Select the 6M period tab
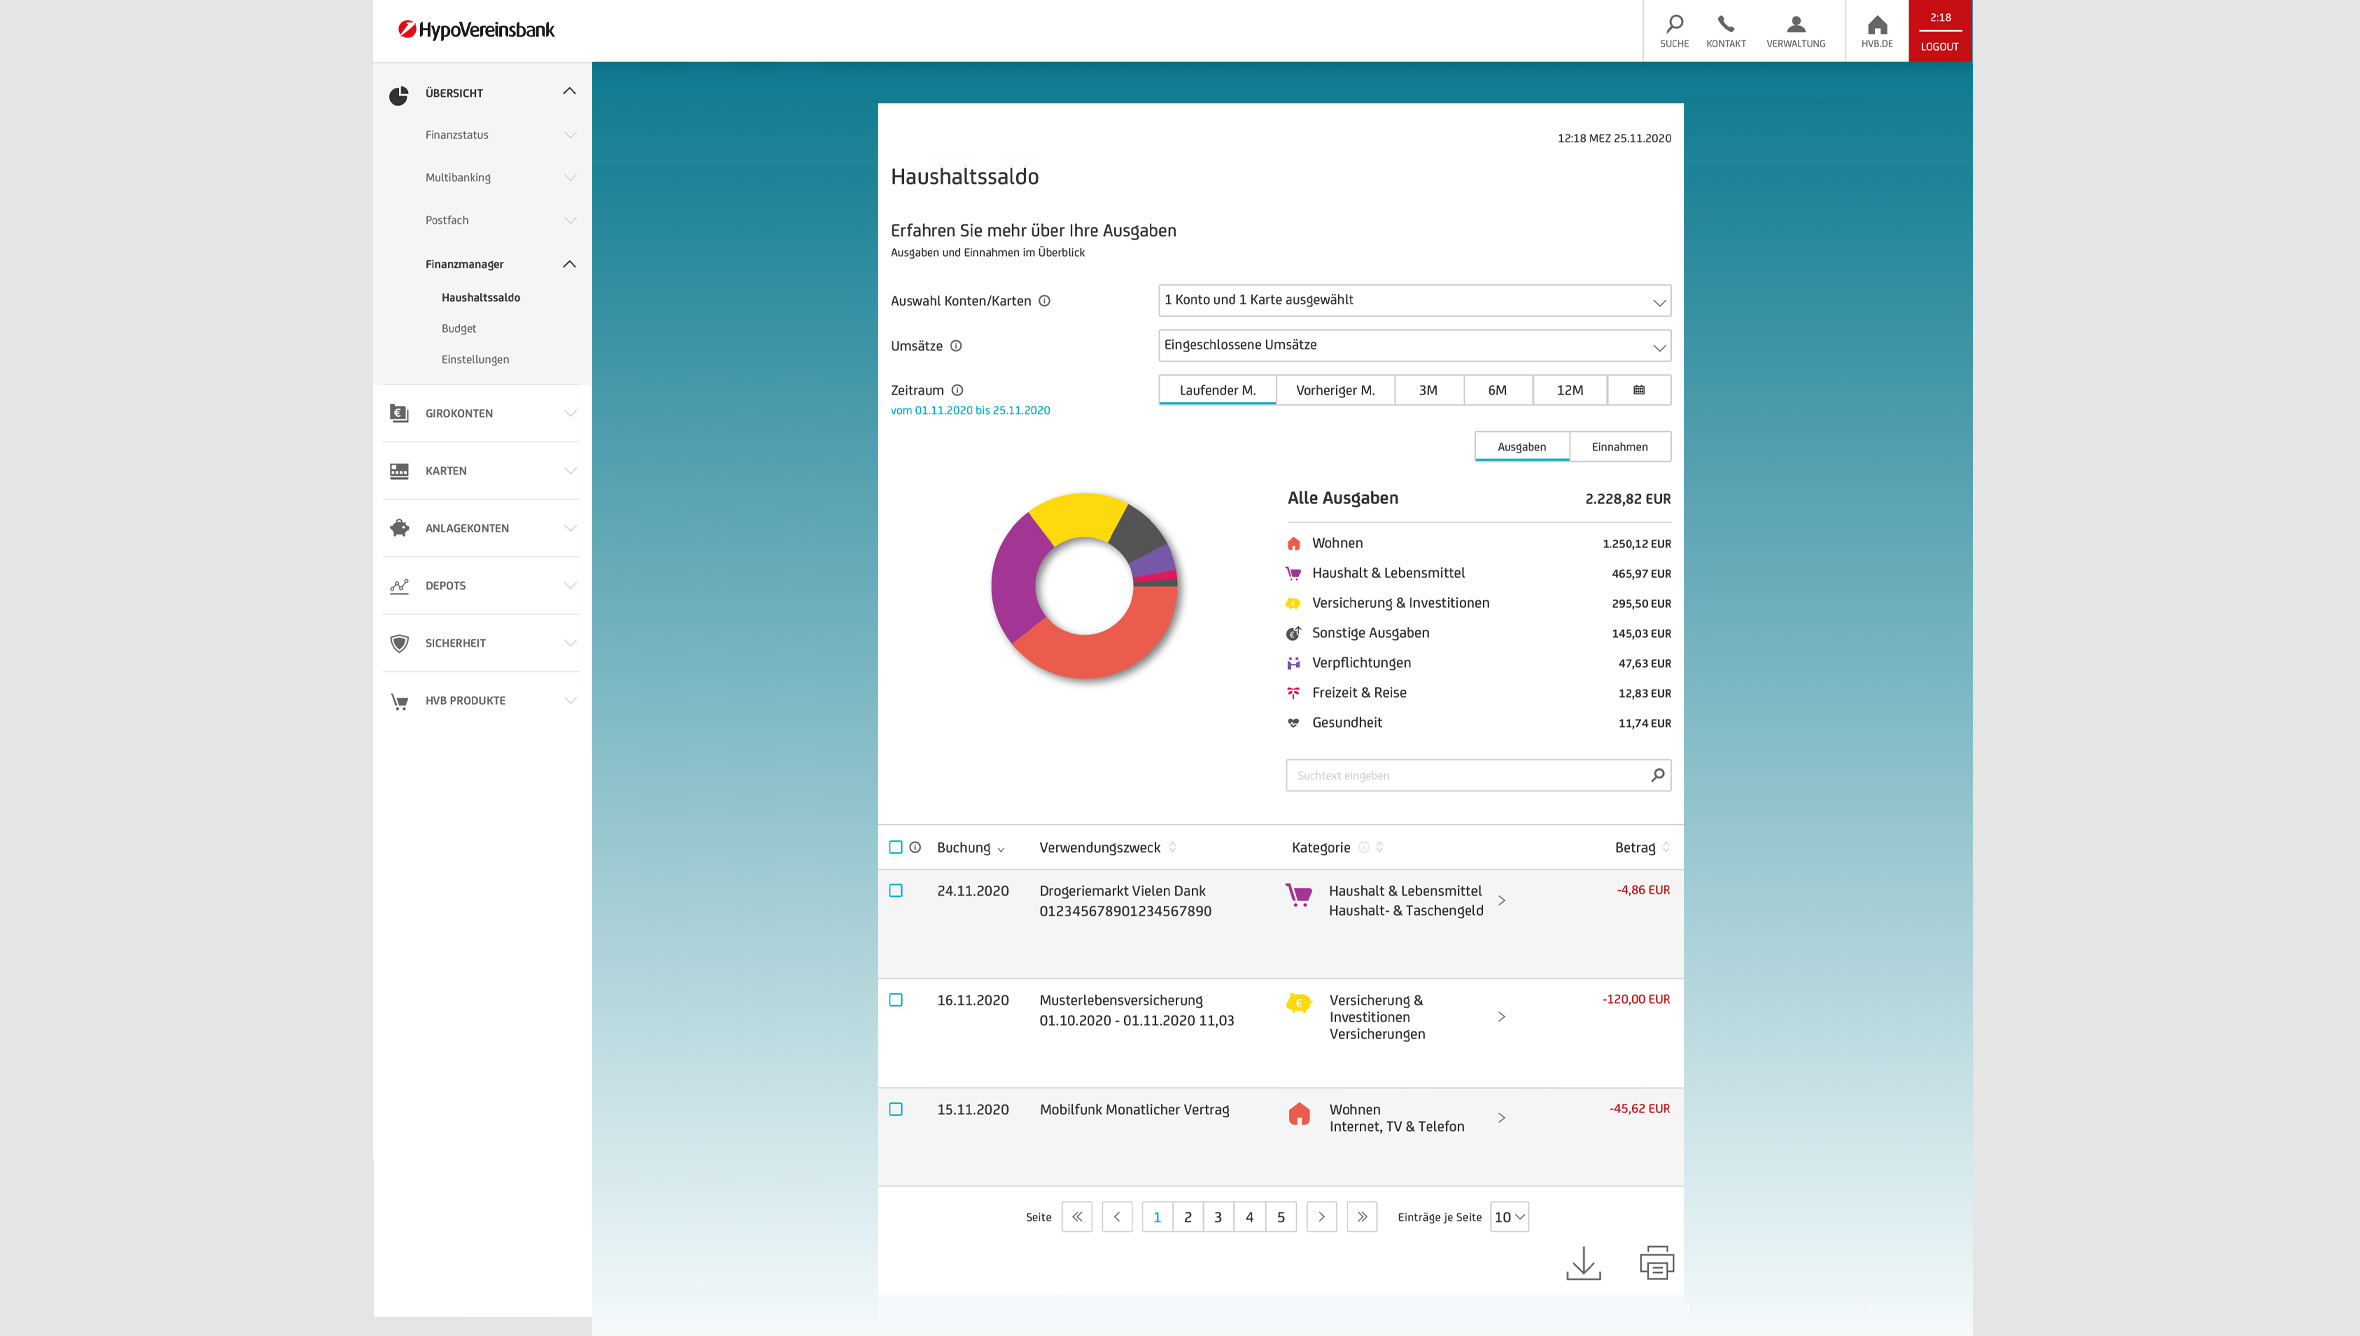 pos(1497,390)
